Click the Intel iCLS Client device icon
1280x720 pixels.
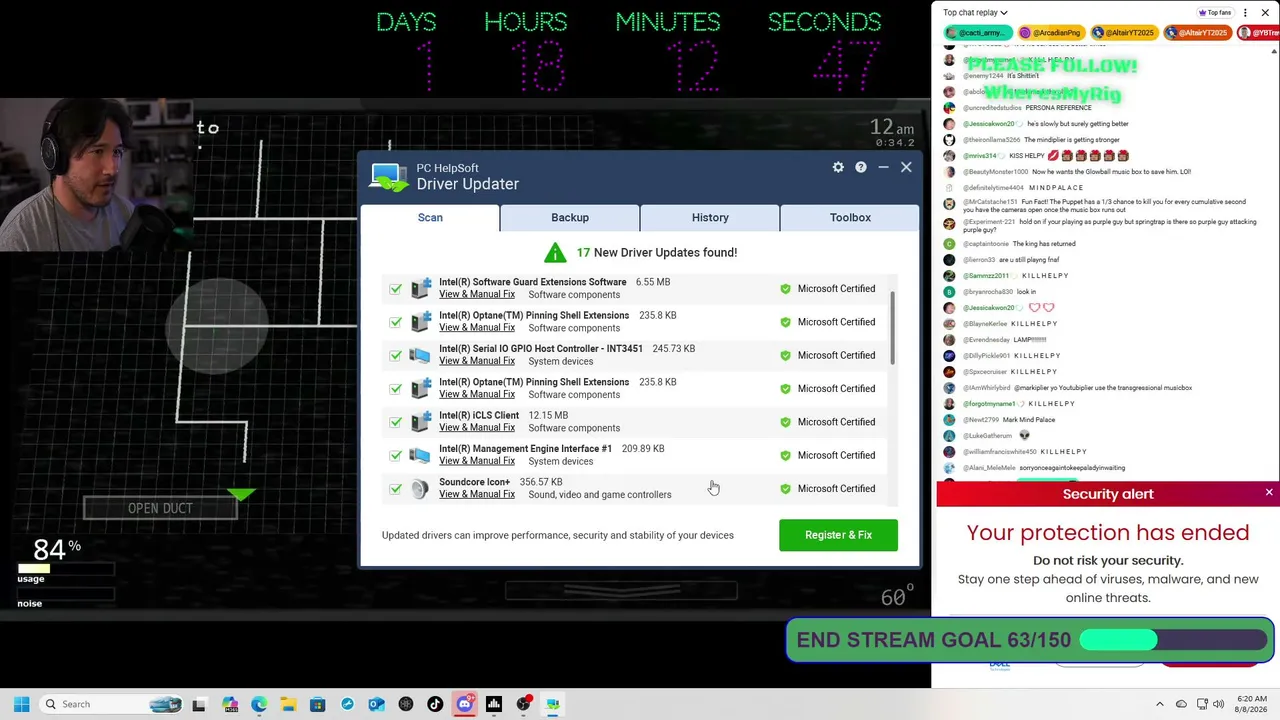pos(420,422)
